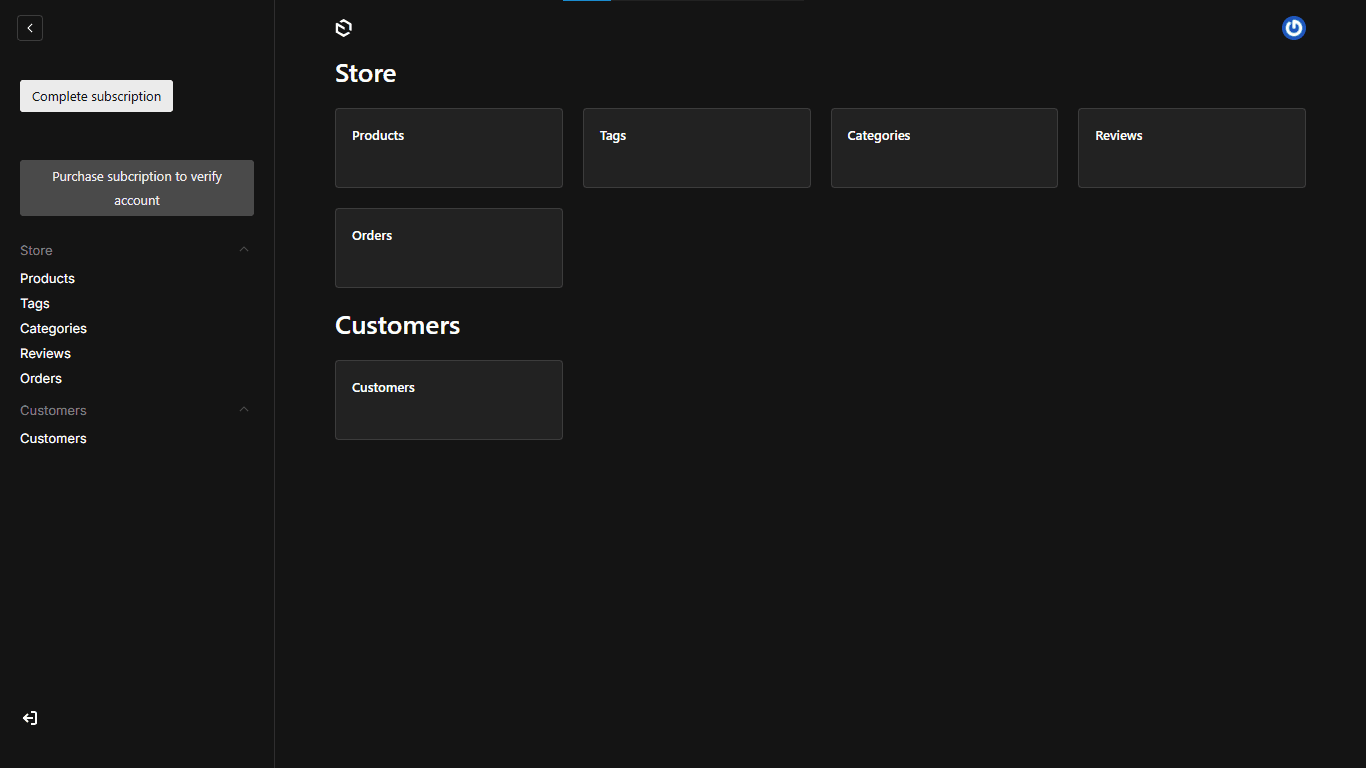Open the Customers card
This screenshot has width=1366, height=768.
449,400
